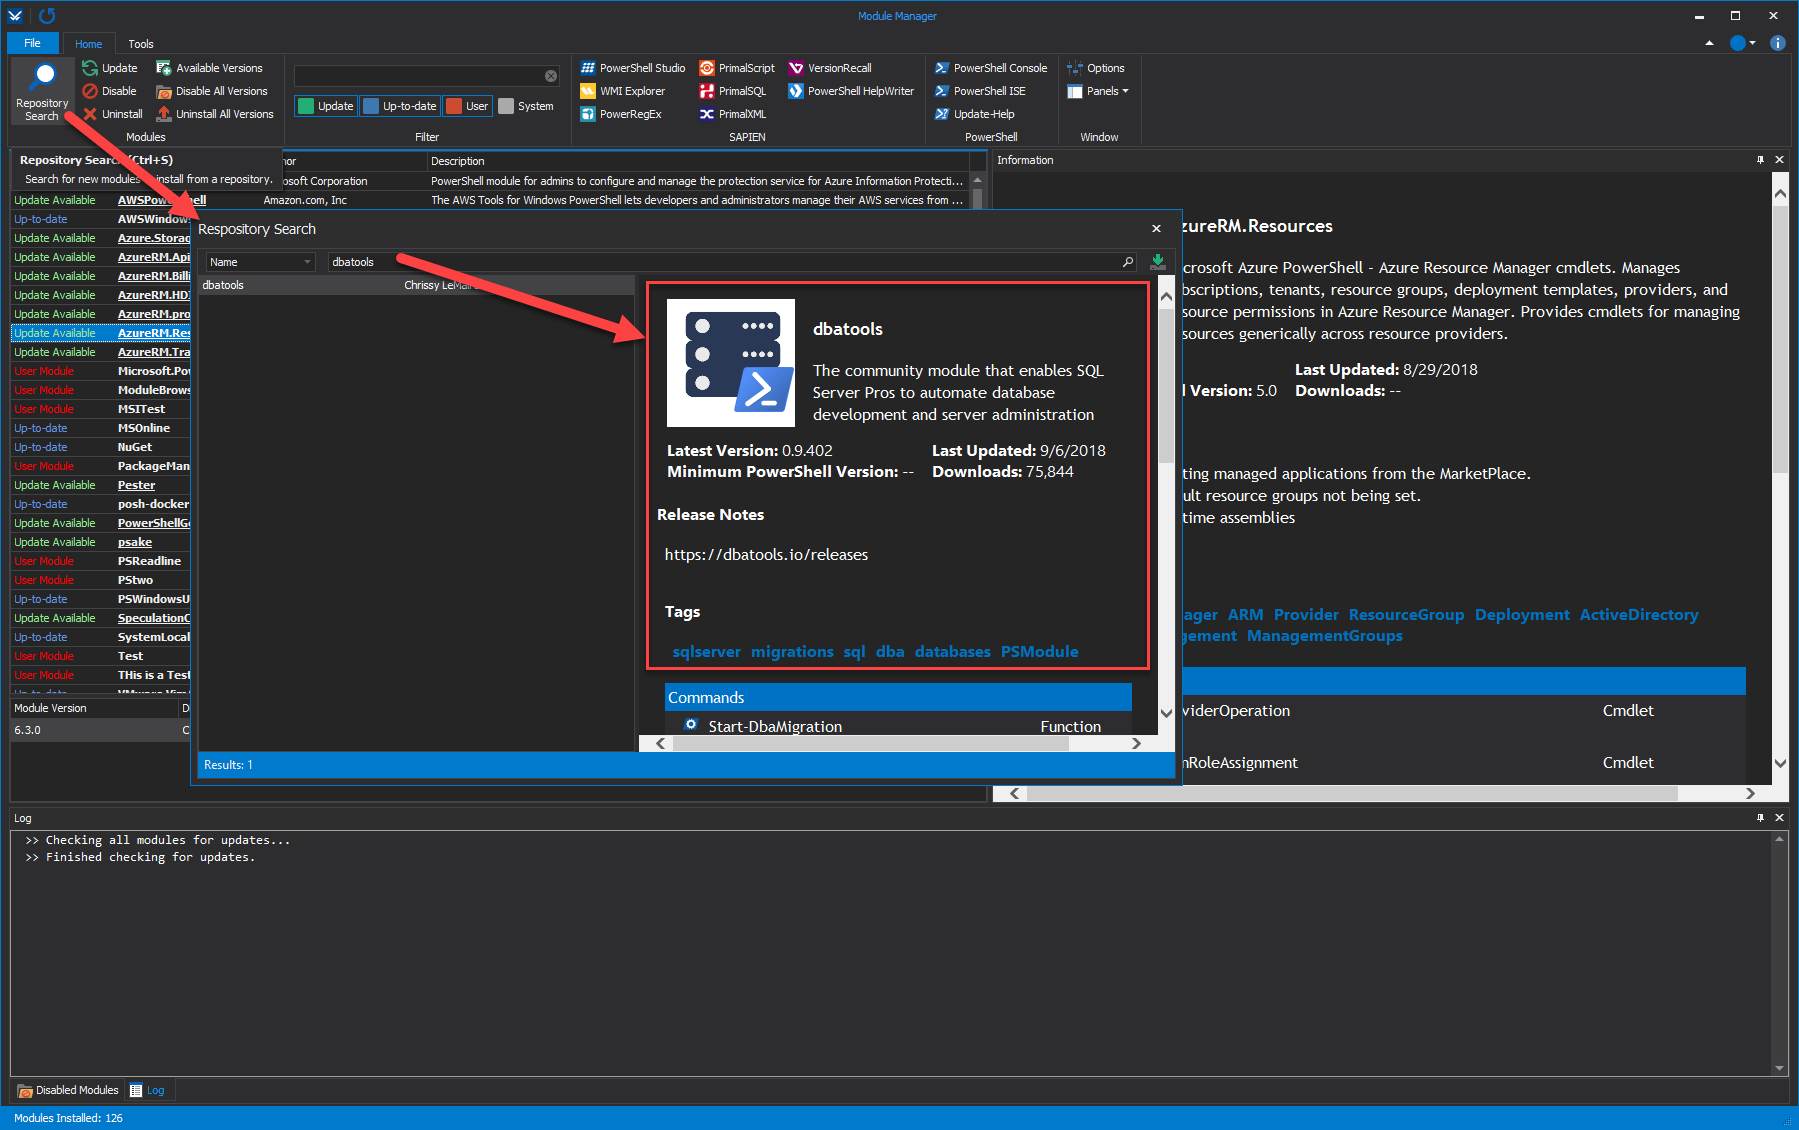This screenshot has width=1799, height=1130.
Task: Switch to the Home ribbon tab
Action: 88,44
